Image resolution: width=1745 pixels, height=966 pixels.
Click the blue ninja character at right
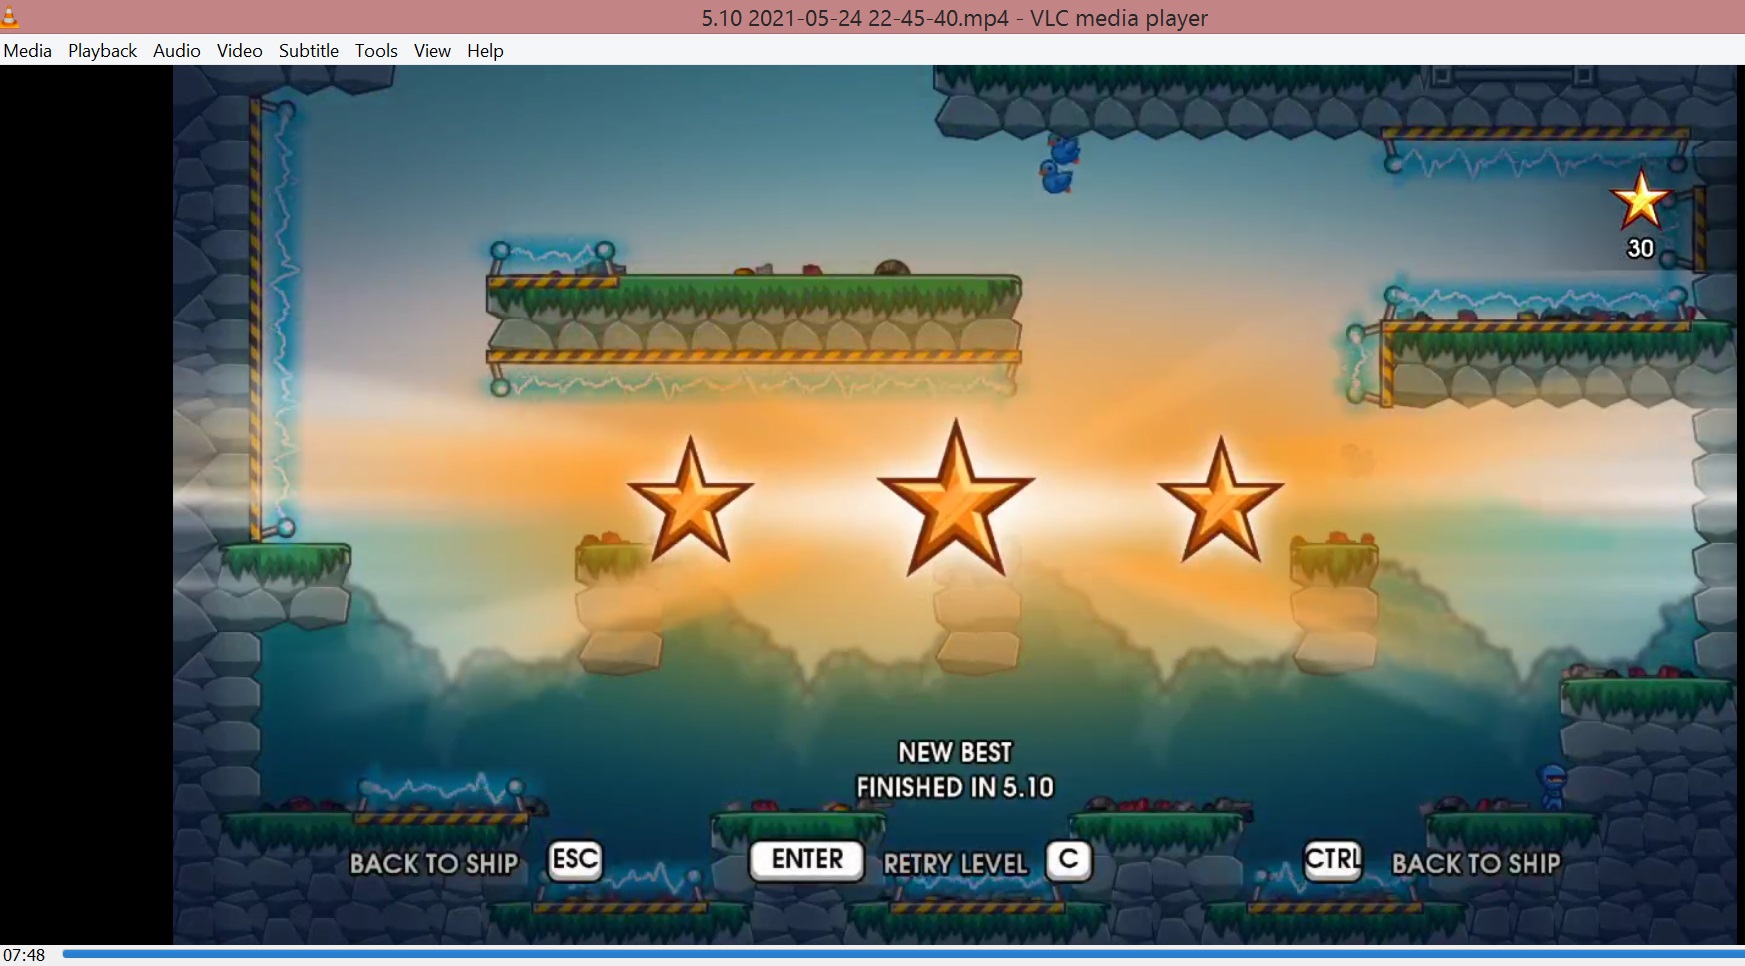coord(1553,786)
